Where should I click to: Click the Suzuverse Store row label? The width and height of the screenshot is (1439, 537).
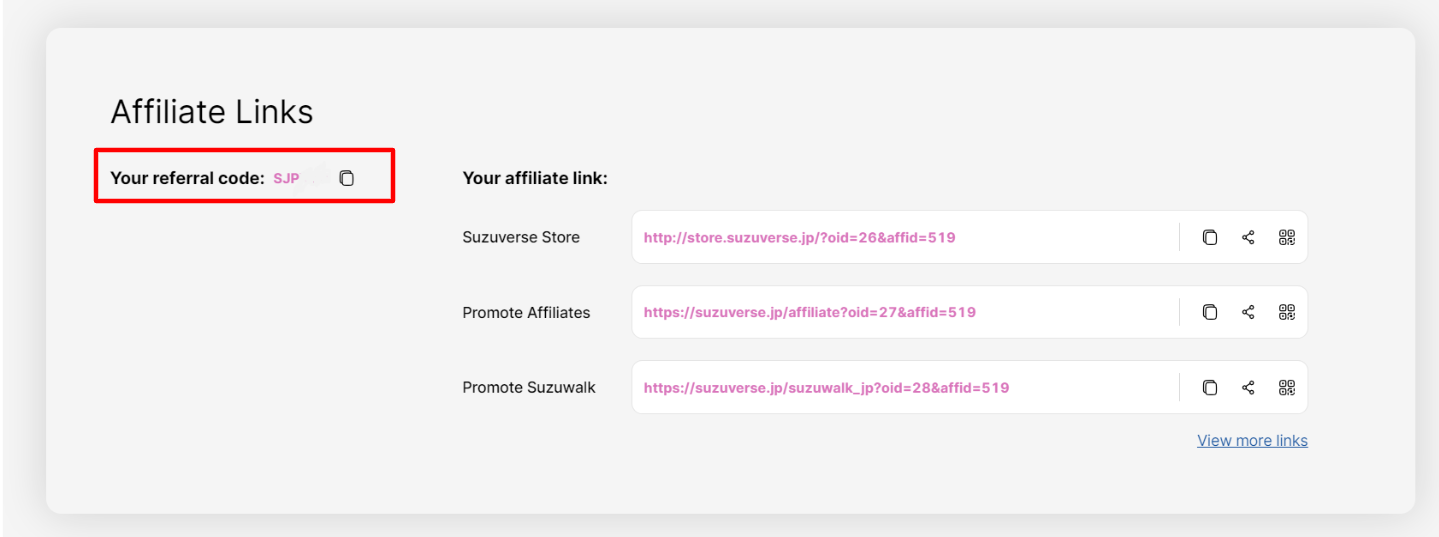click(x=521, y=237)
